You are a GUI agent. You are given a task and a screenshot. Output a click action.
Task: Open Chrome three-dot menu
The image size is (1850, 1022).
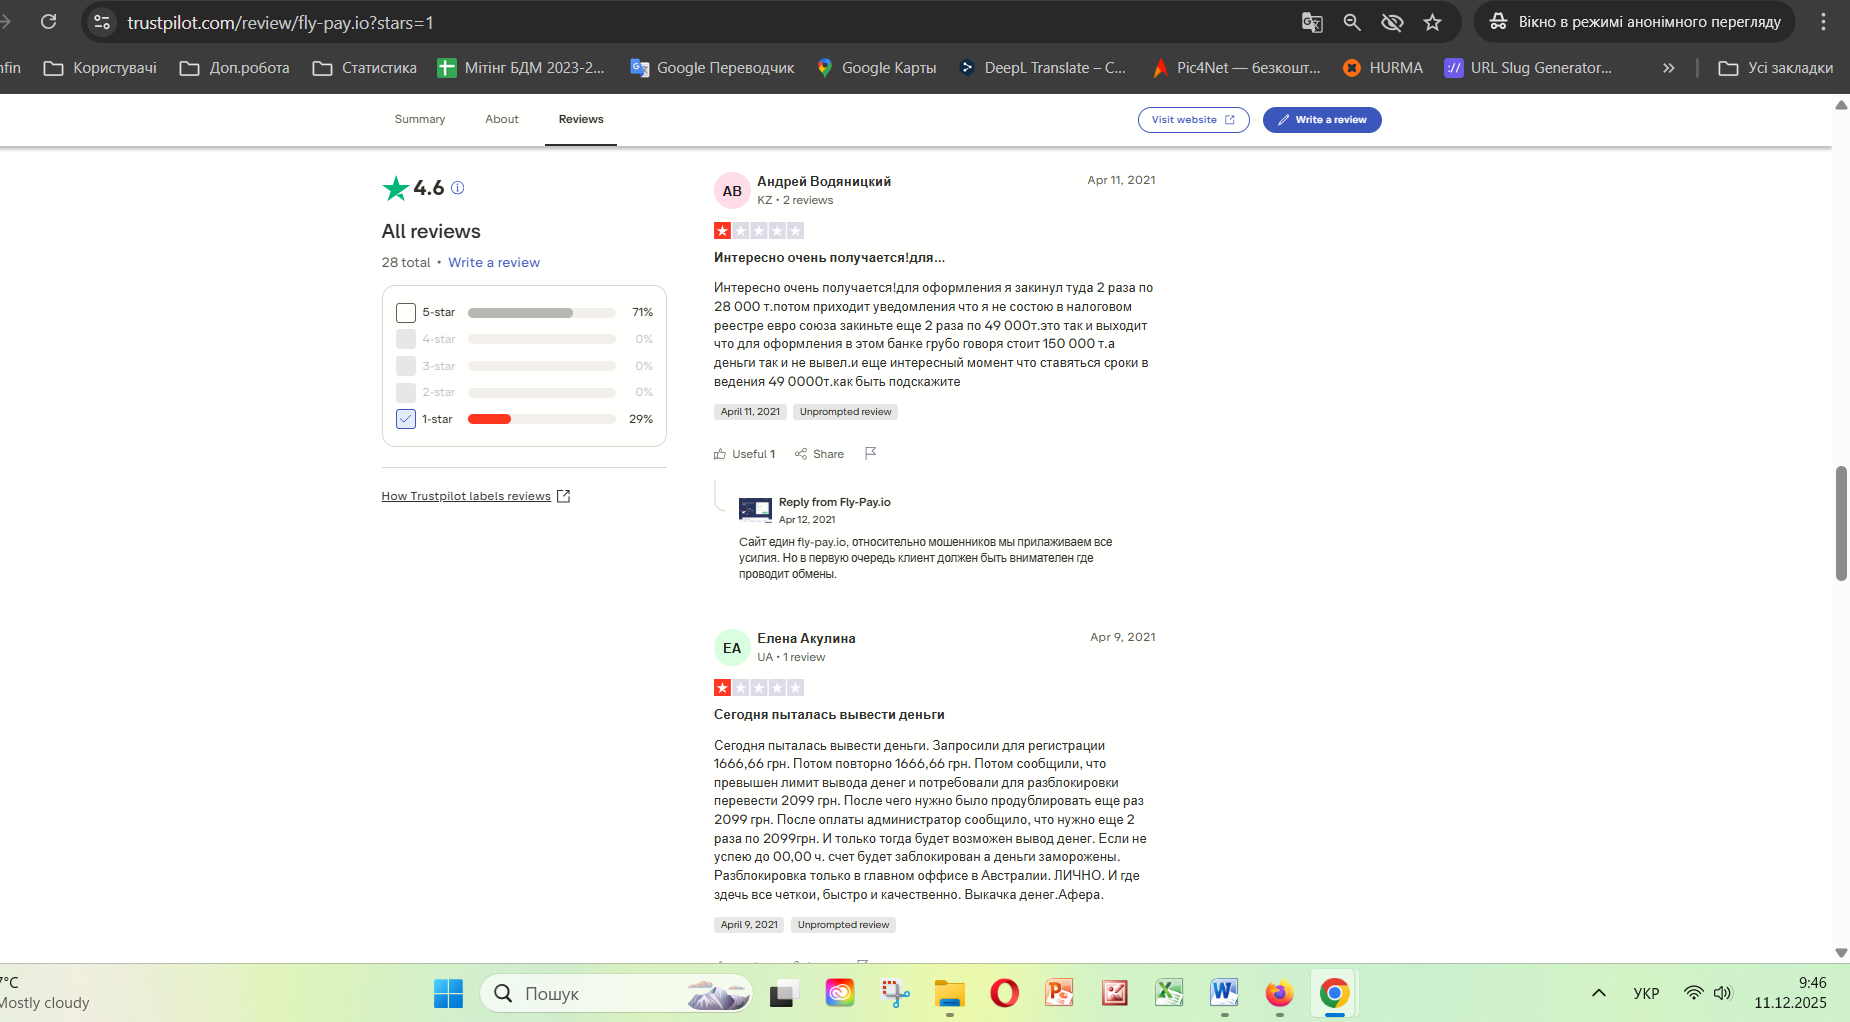coord(1823,22)
